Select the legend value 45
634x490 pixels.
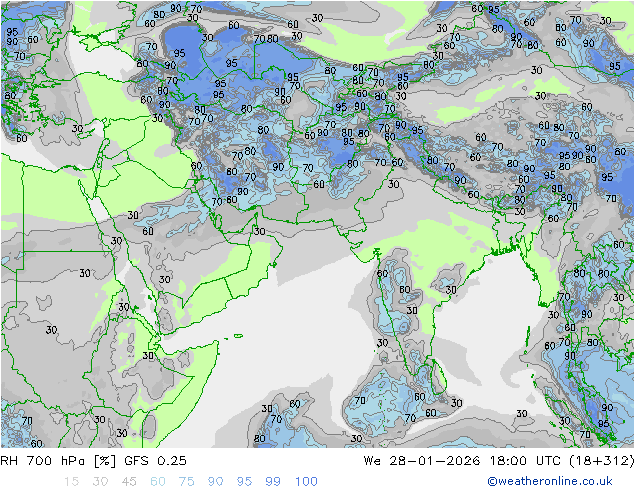pos(129,481)
